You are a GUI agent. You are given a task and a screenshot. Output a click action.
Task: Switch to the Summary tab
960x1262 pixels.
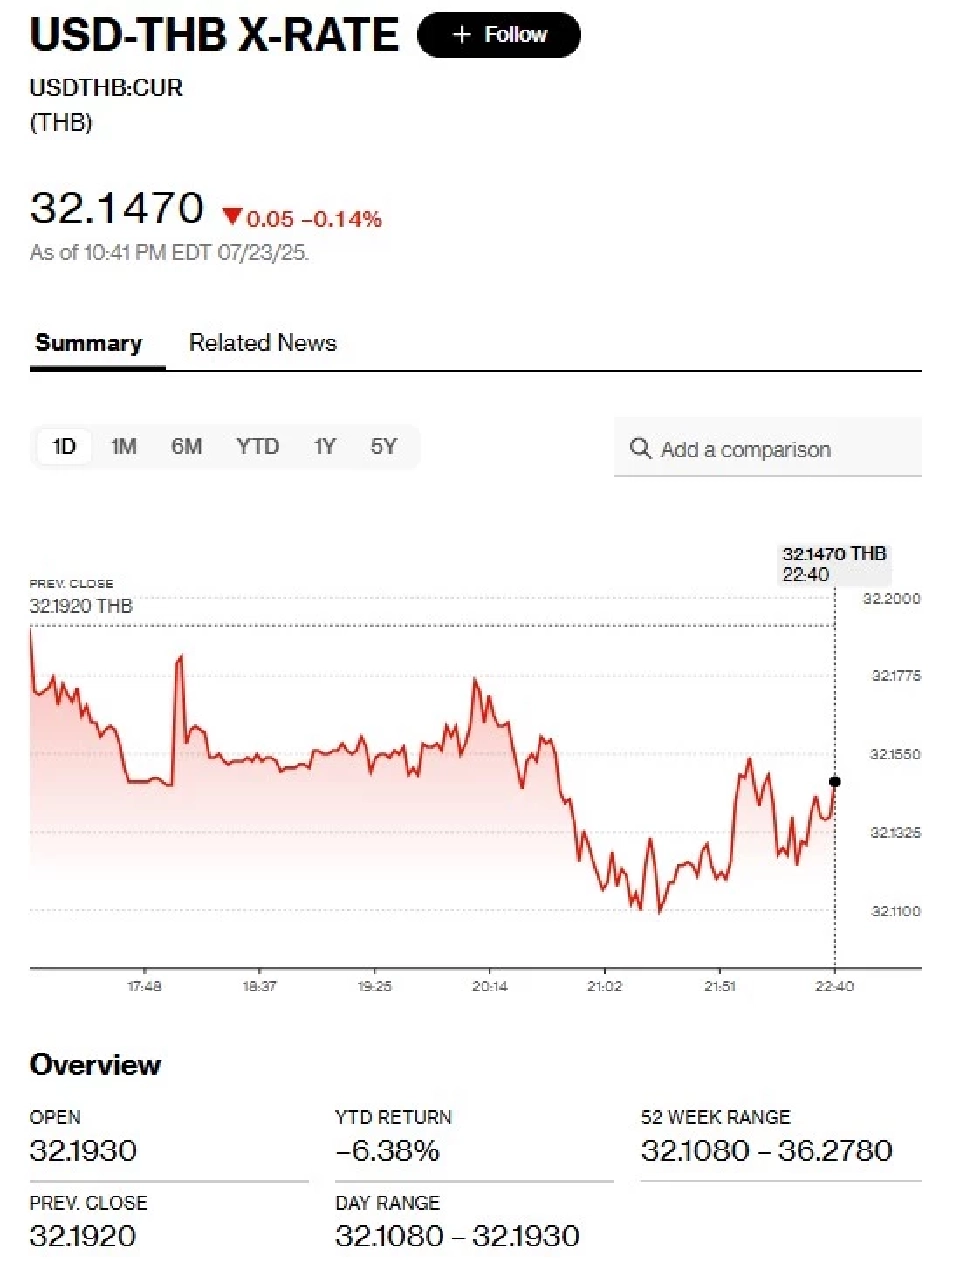pos(88,343)
